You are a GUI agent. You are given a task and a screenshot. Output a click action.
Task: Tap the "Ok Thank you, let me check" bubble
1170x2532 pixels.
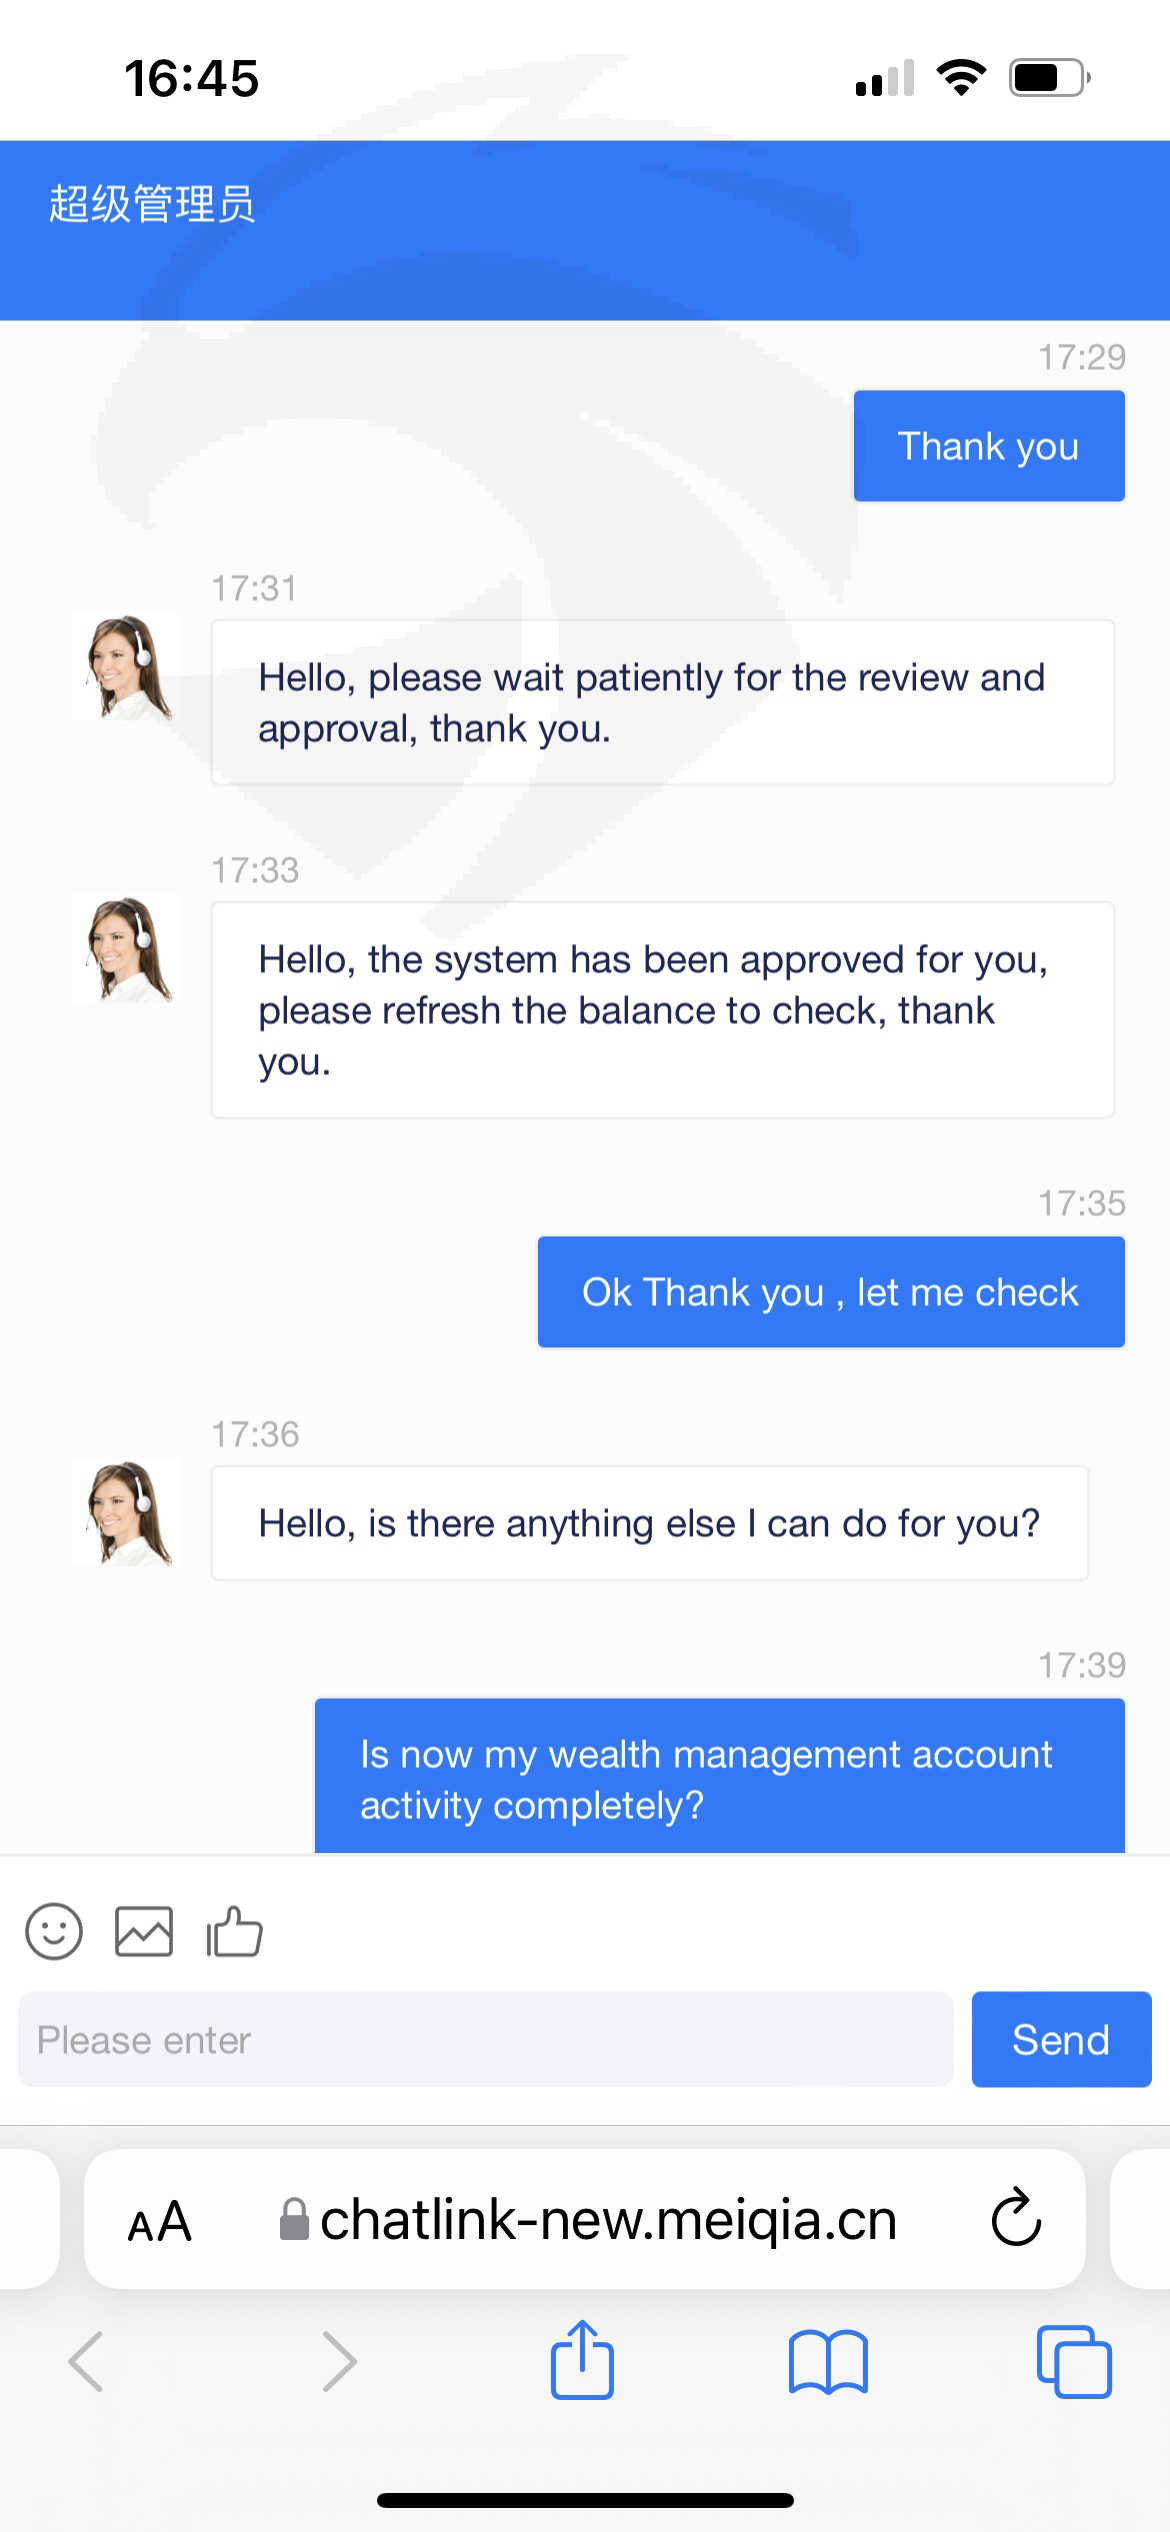click(x=830, y=1292)
